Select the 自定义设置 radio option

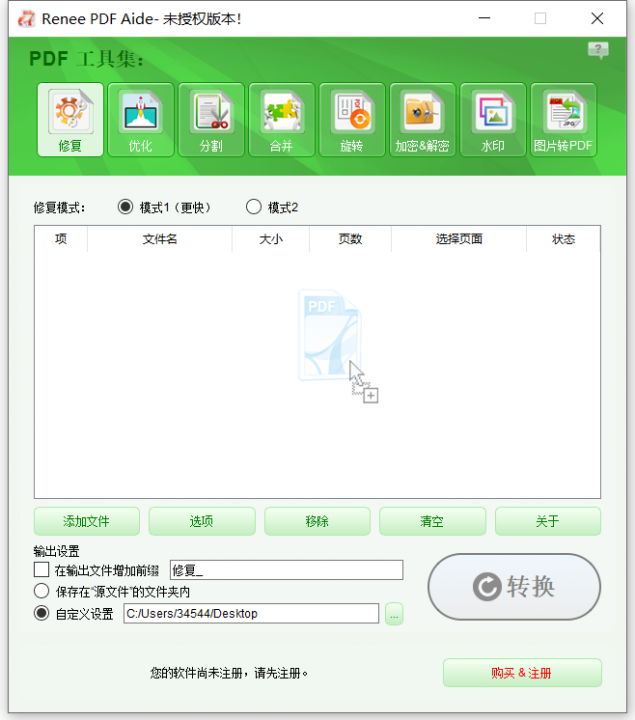point(42,613)
